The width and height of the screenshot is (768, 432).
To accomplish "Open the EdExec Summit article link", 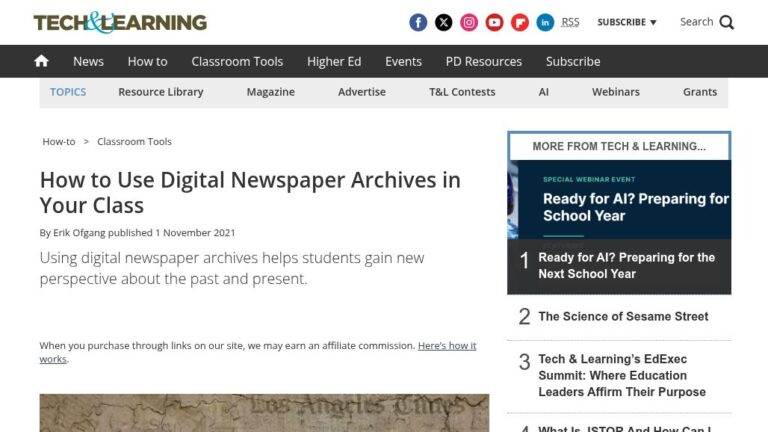I will (x=622, y=375).
